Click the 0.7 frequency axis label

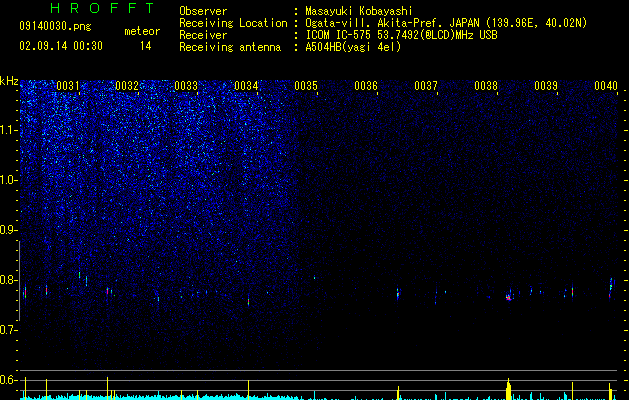tap(8, 330)
